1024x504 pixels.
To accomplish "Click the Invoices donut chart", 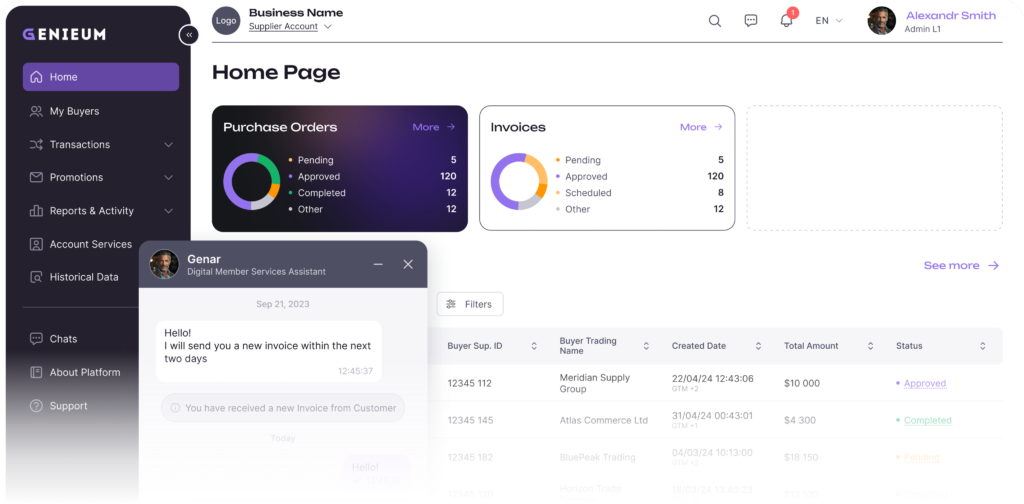I will tap(518, 182).
